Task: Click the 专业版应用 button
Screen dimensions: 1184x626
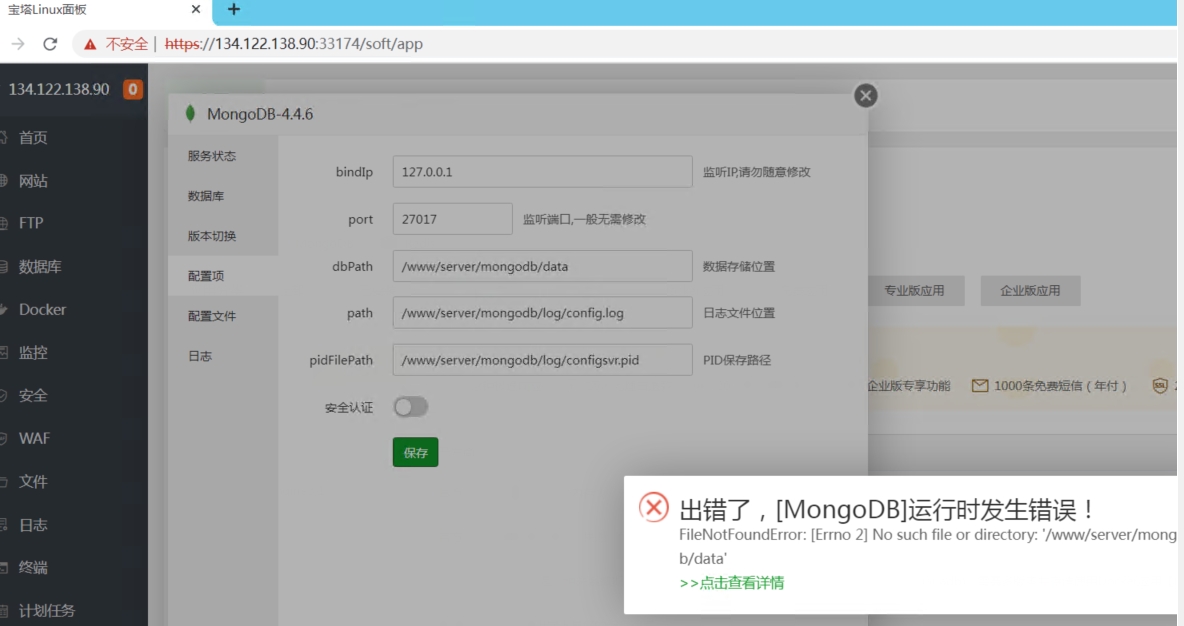Action: point(914,291)
